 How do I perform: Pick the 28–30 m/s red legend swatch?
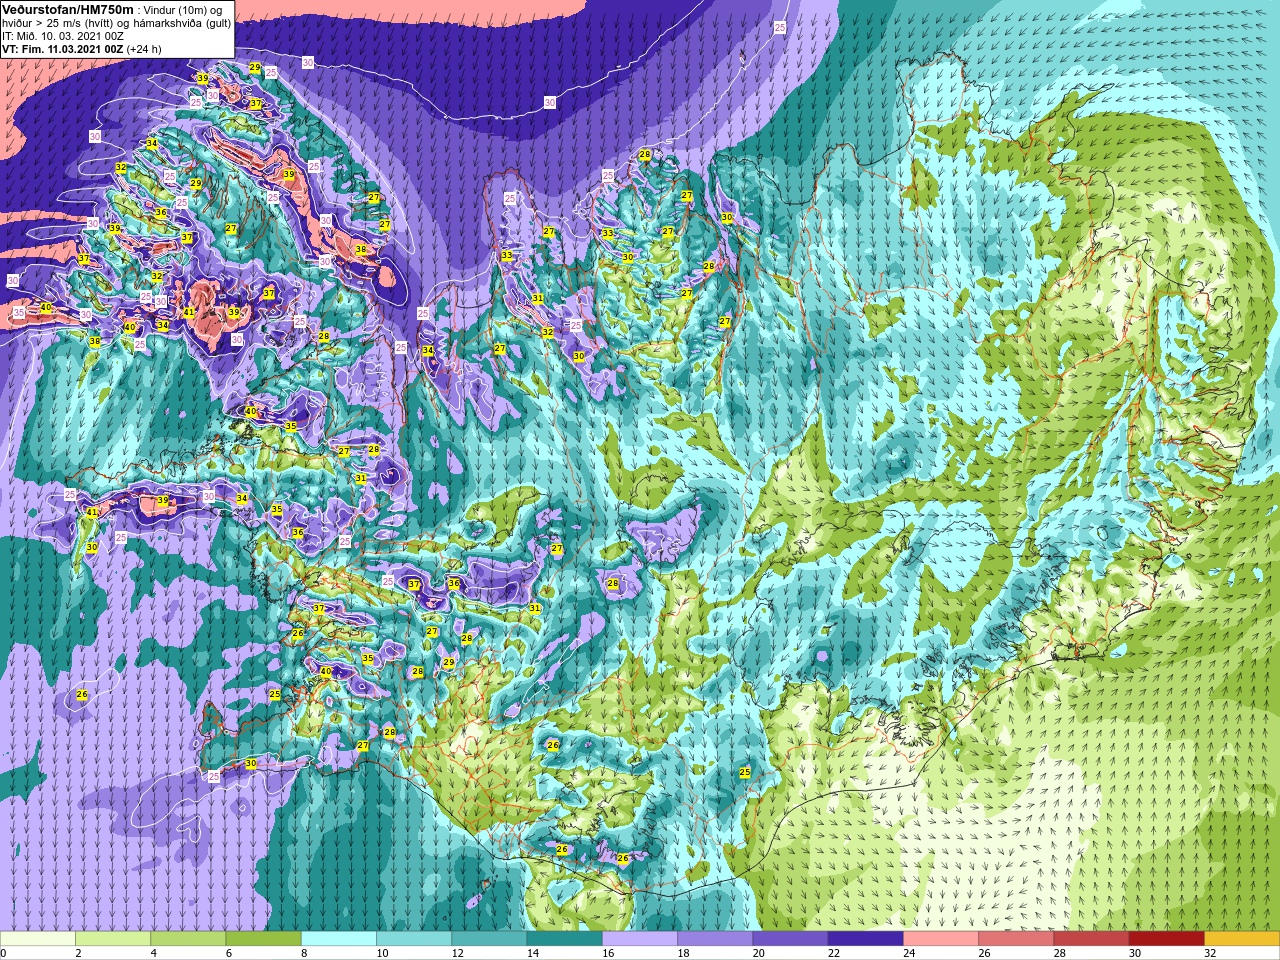[x=1091, y=939]
